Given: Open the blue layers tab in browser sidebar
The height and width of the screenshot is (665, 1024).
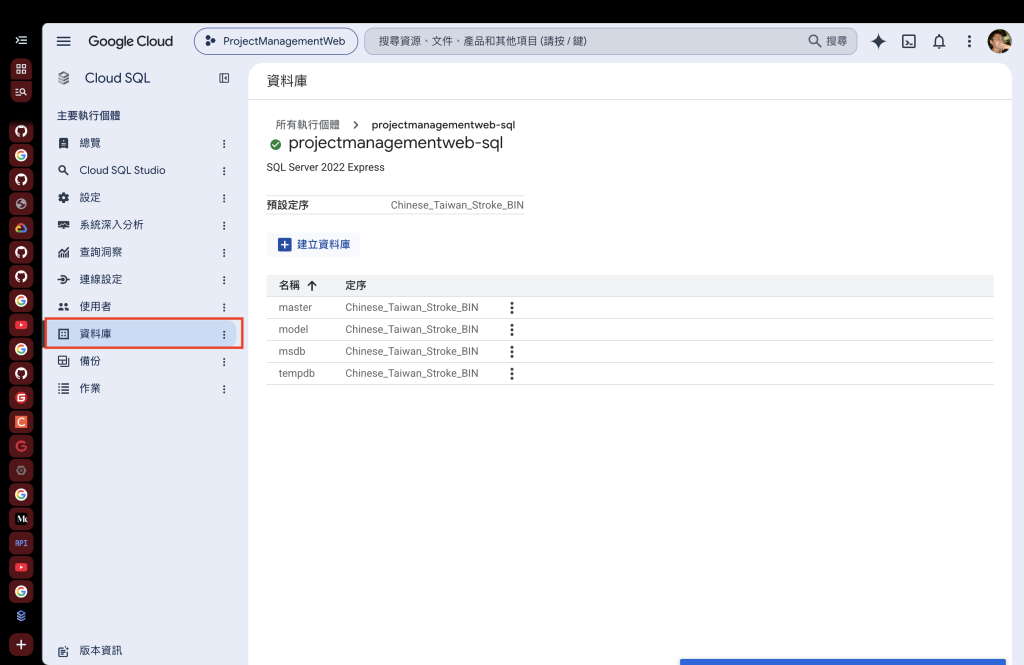Looking at the screenshot, I should pyautogui.click(x=21, y=615).
